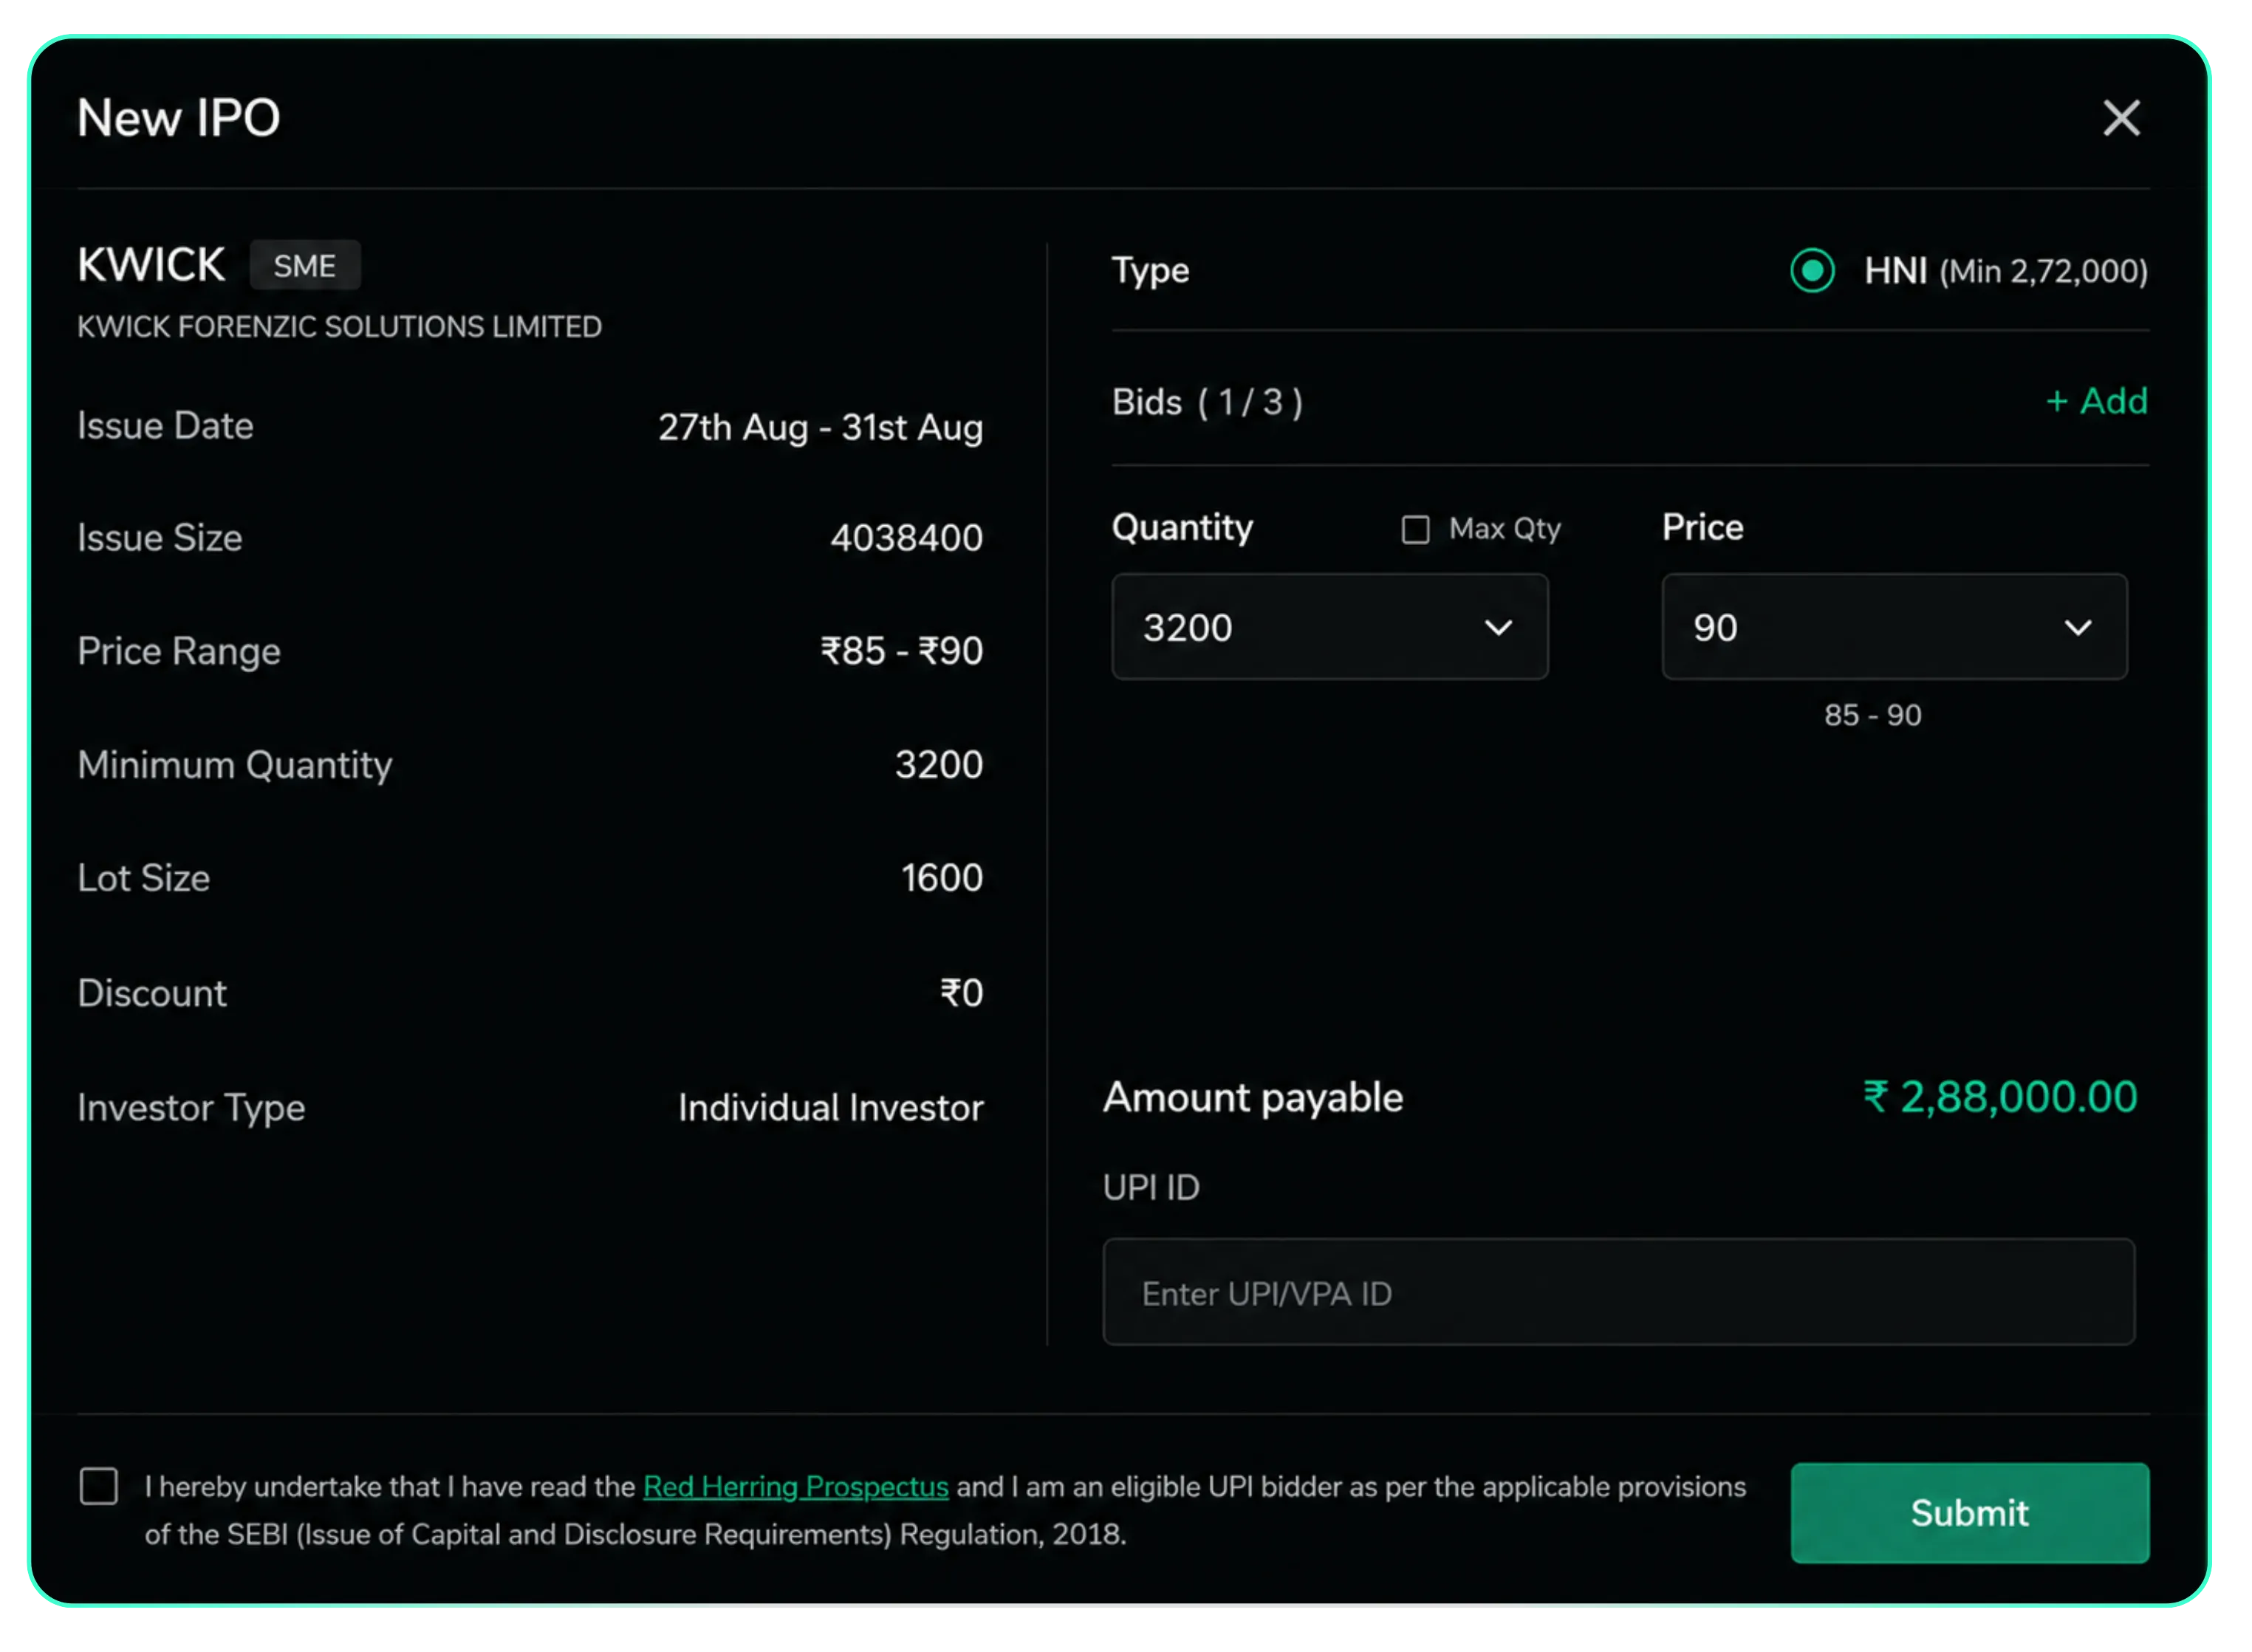Viewport: 2252px width, 1652px height.
Task: Click the Discount value ₹0
Action: tap(961, 993)
